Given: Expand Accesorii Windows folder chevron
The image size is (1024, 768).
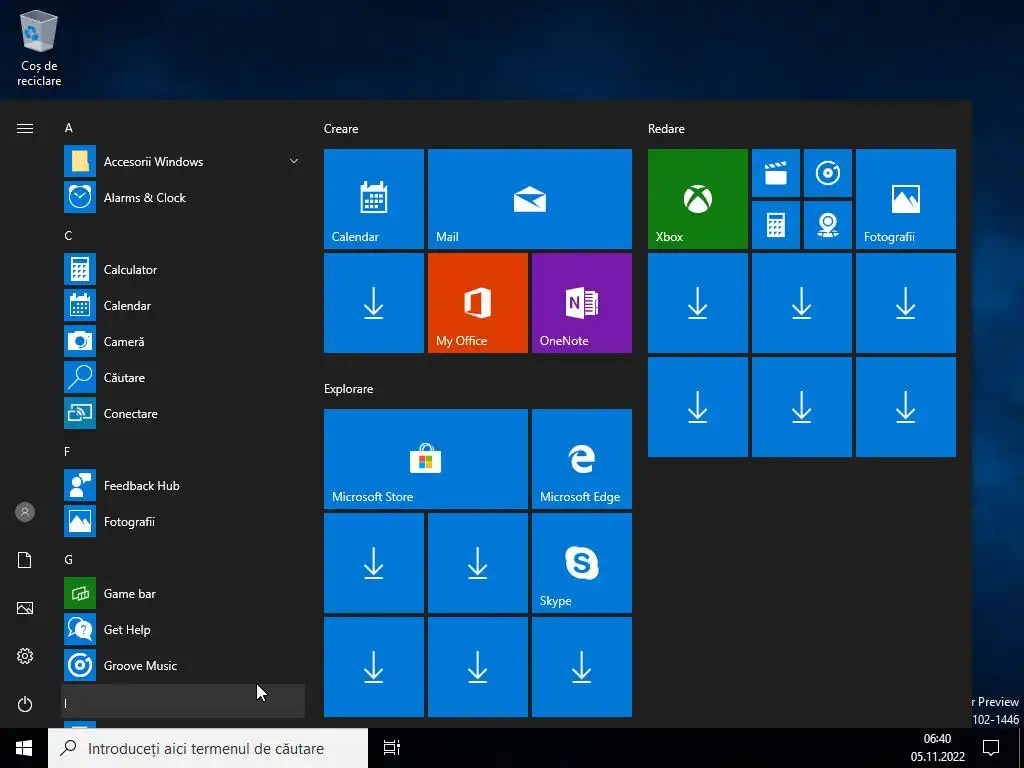Looking at the screenshot, I should coord(294,161).
